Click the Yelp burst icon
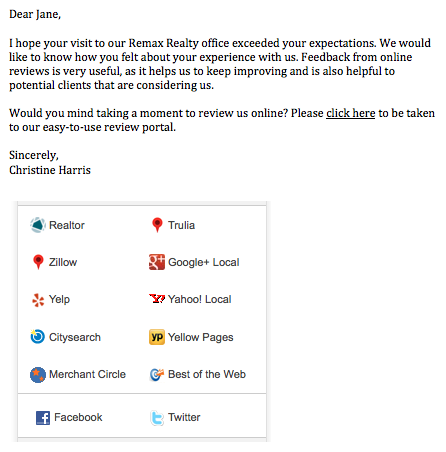 38,300
